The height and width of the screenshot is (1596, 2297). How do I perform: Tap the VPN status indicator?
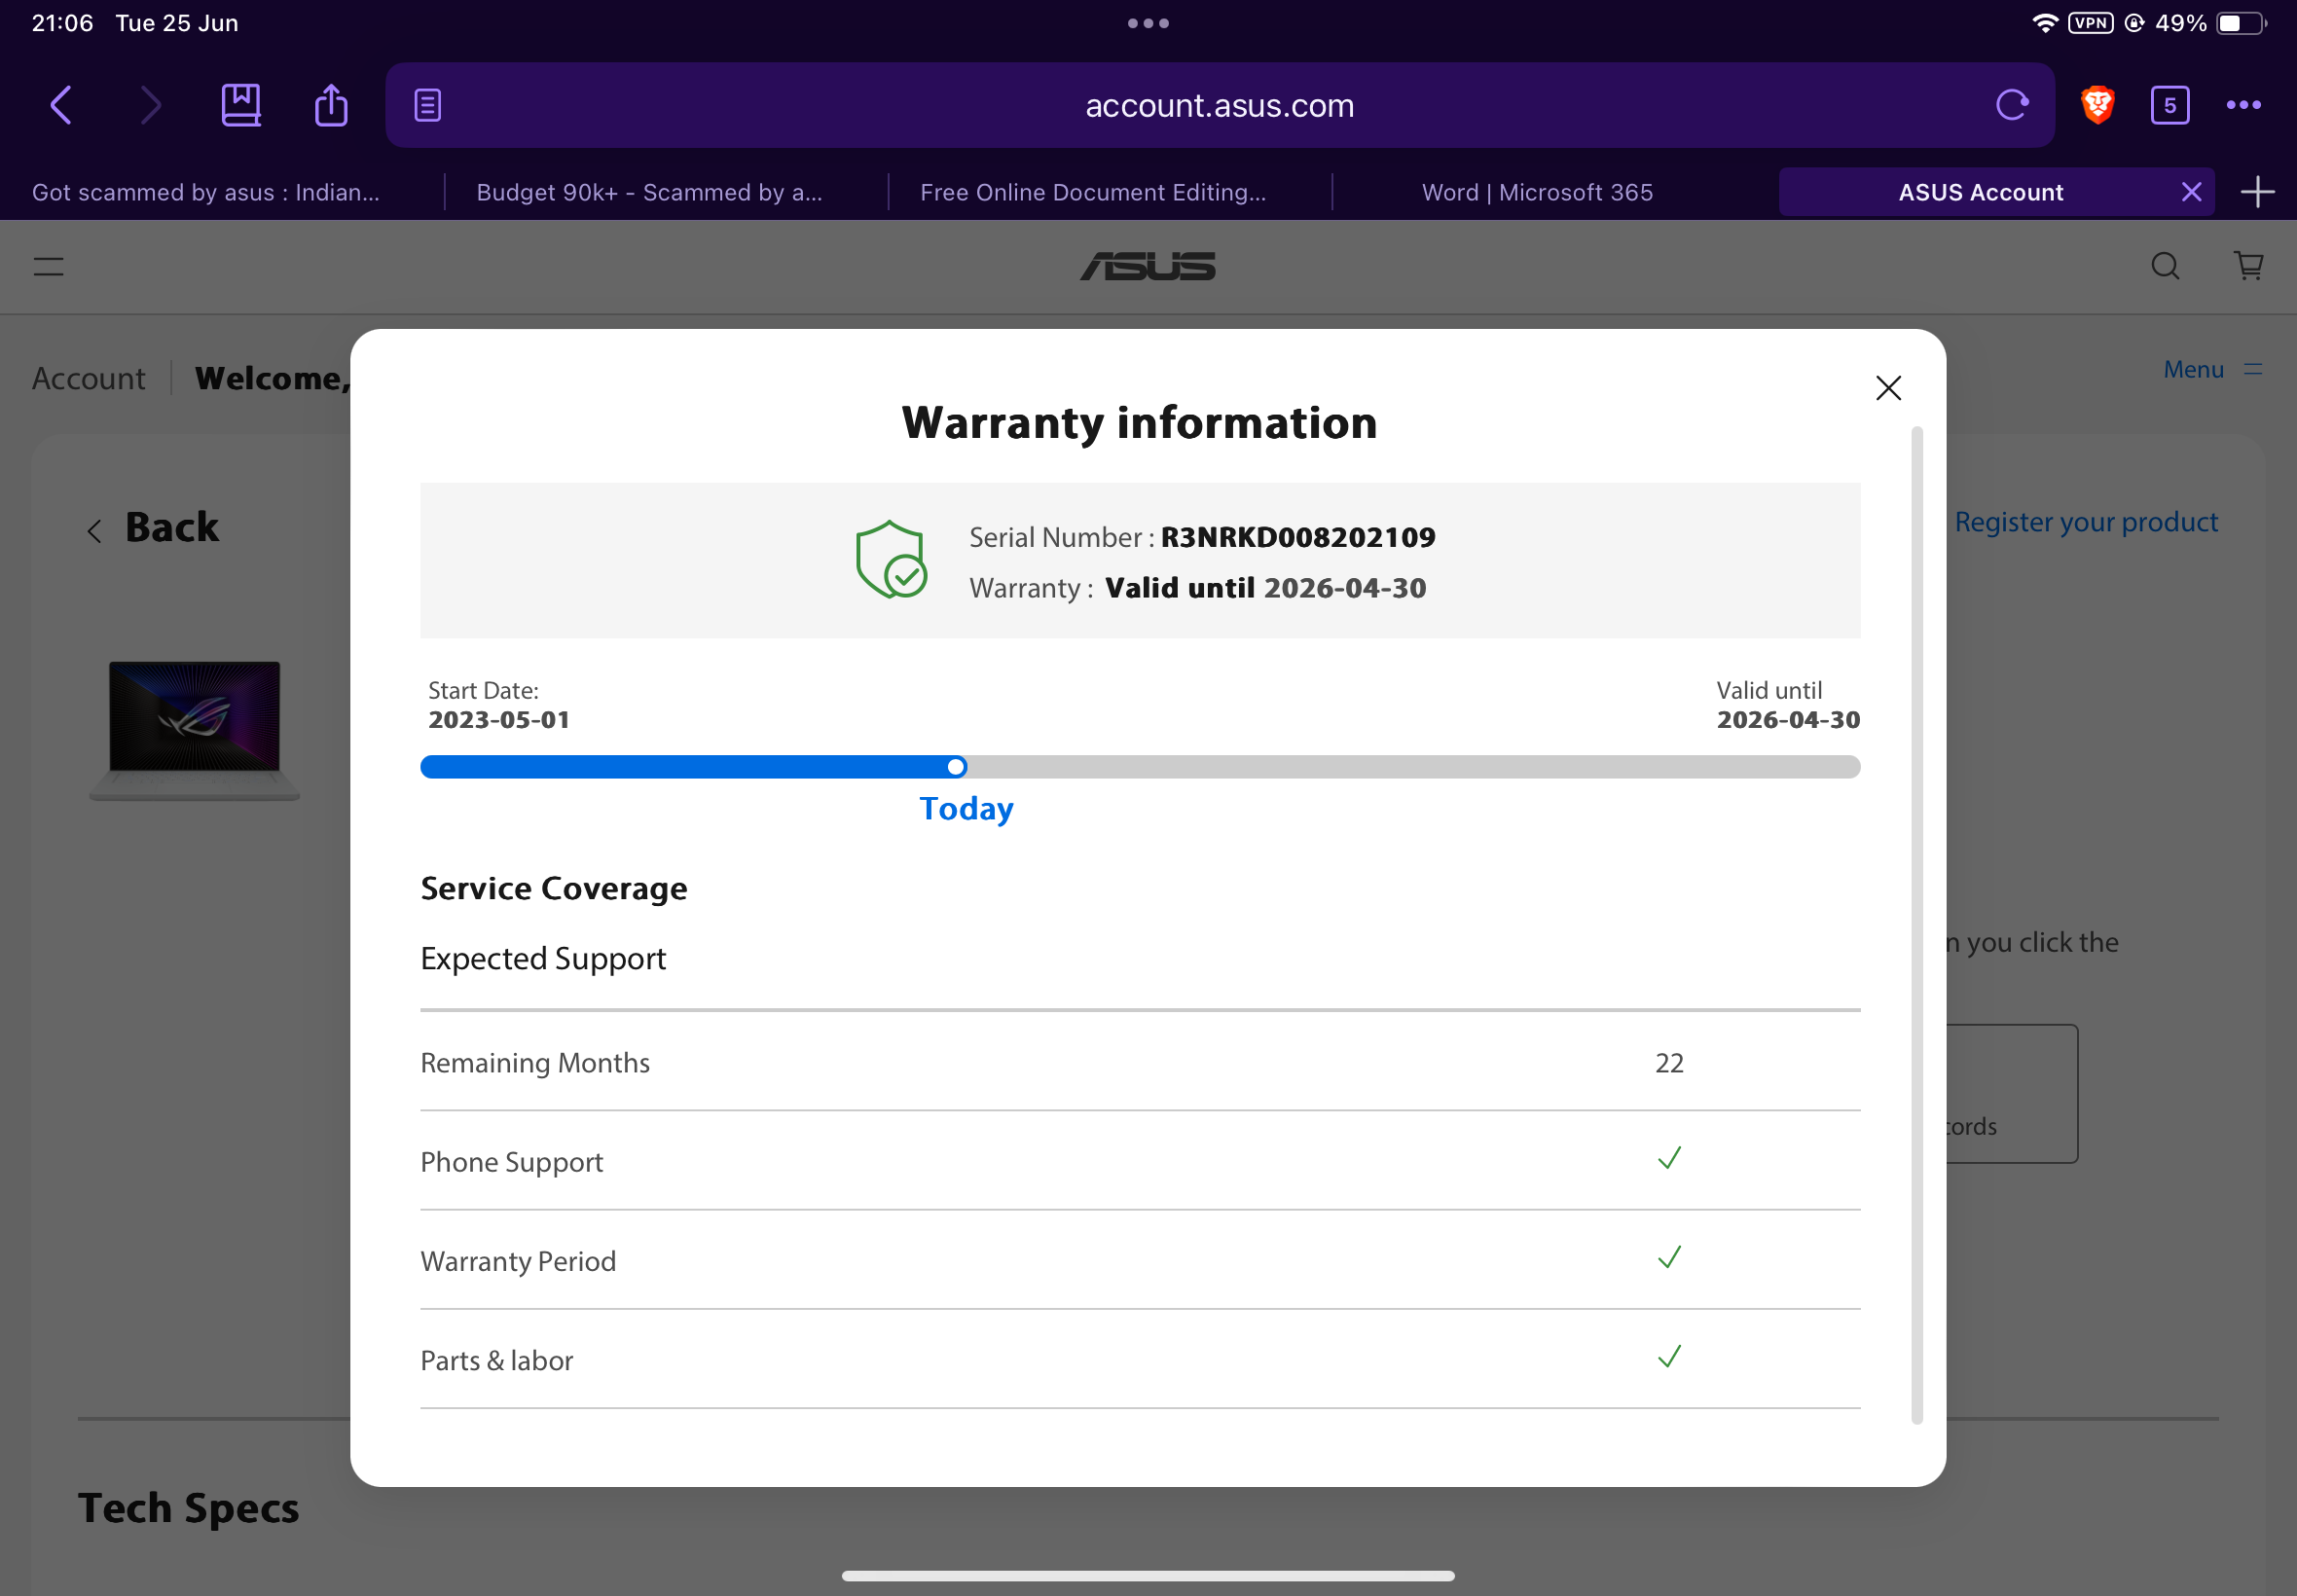2091,23
